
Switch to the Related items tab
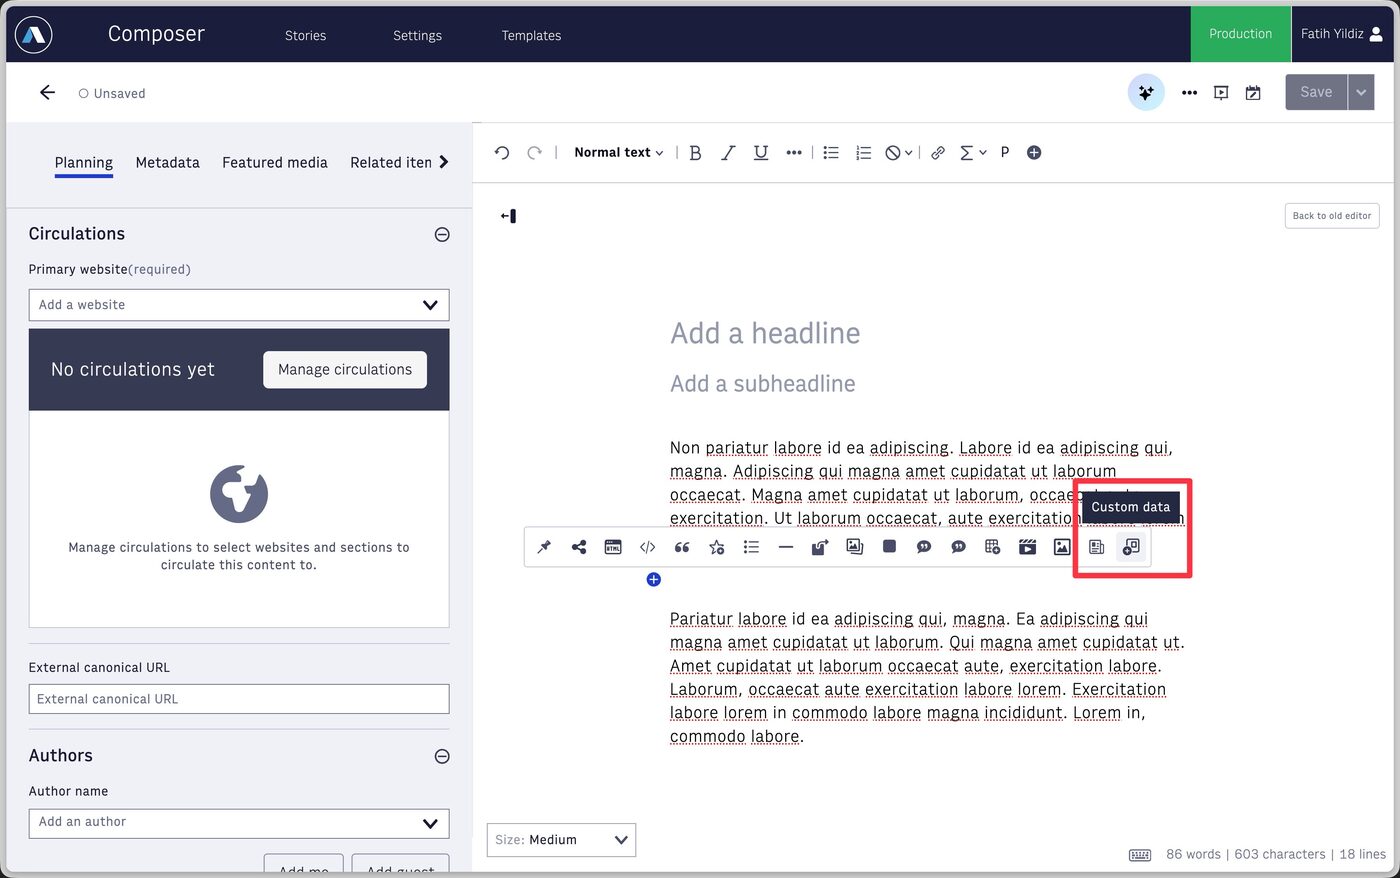391,163
